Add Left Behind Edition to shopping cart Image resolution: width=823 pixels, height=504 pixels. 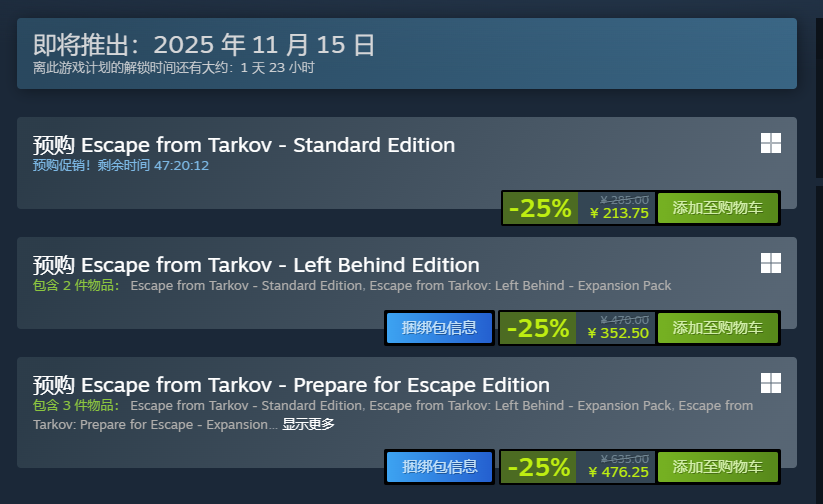[717, 328]
